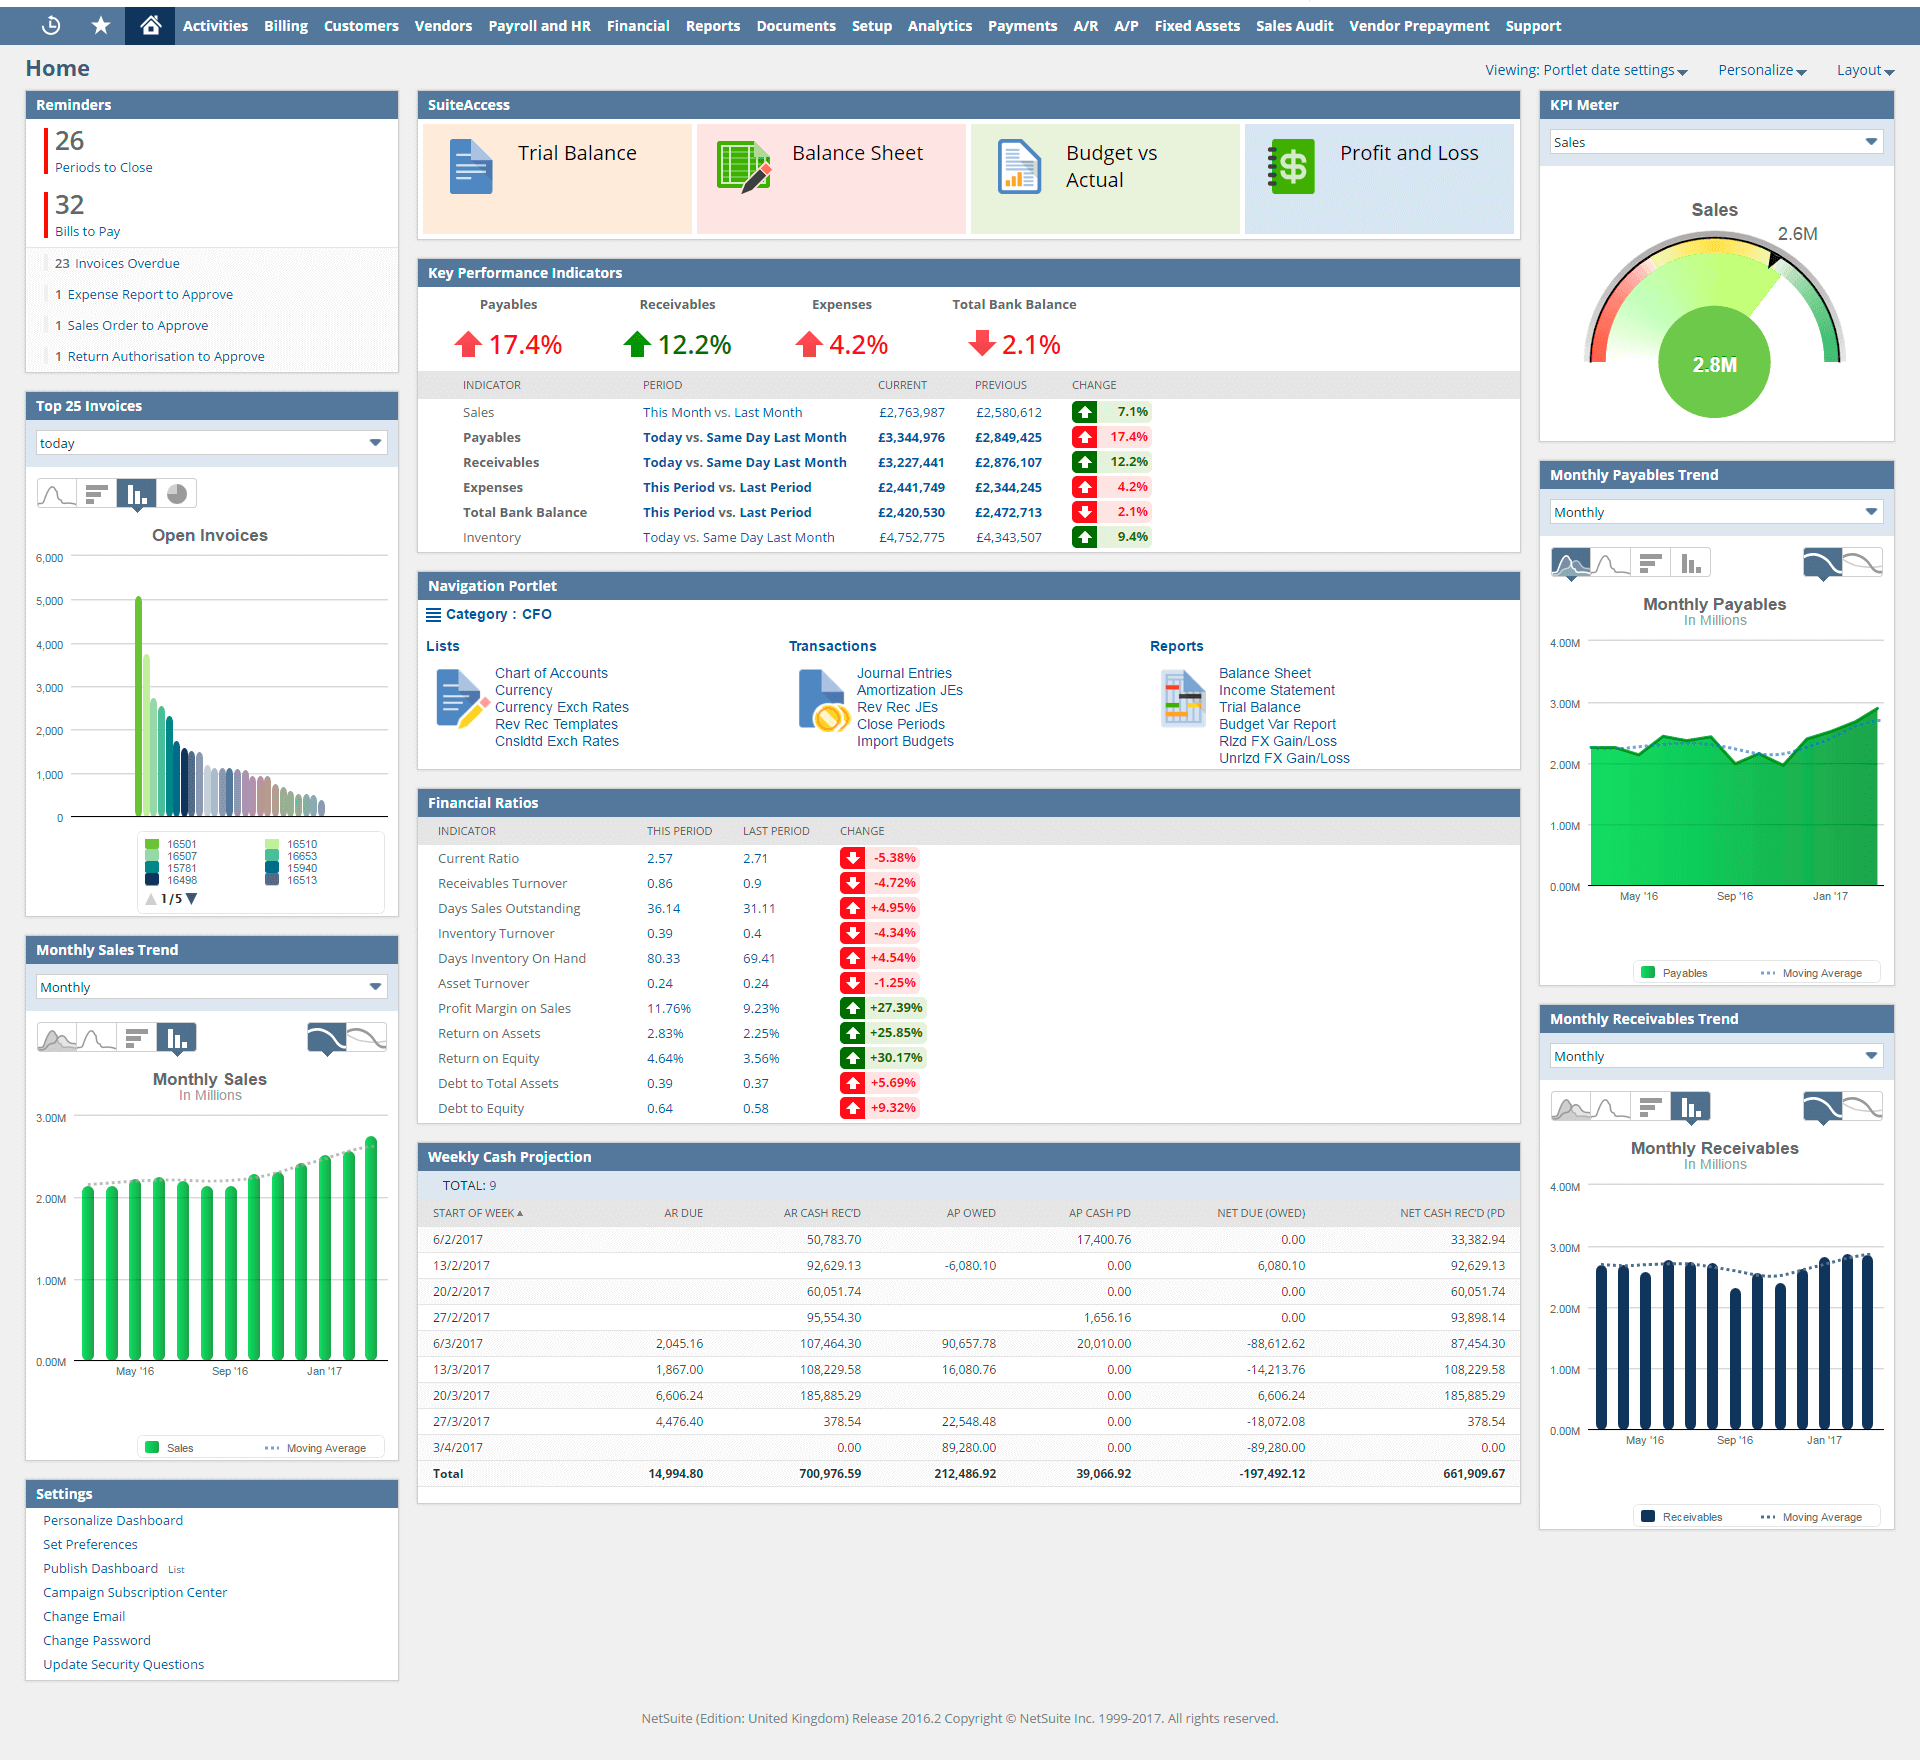
Task: Click the Budget vs Actual report icon
Action: (x=1019, y=167)
